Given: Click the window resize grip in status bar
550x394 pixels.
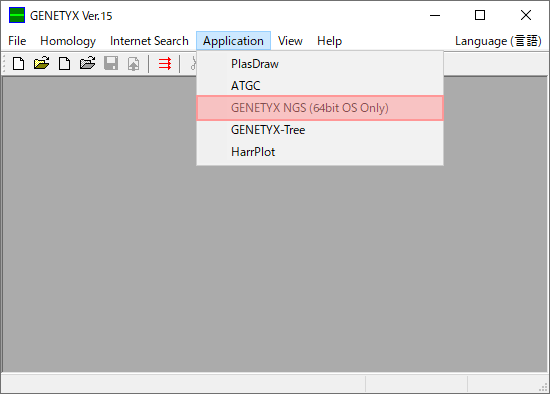Looking at the screenshot, I should tap(543, 387).
